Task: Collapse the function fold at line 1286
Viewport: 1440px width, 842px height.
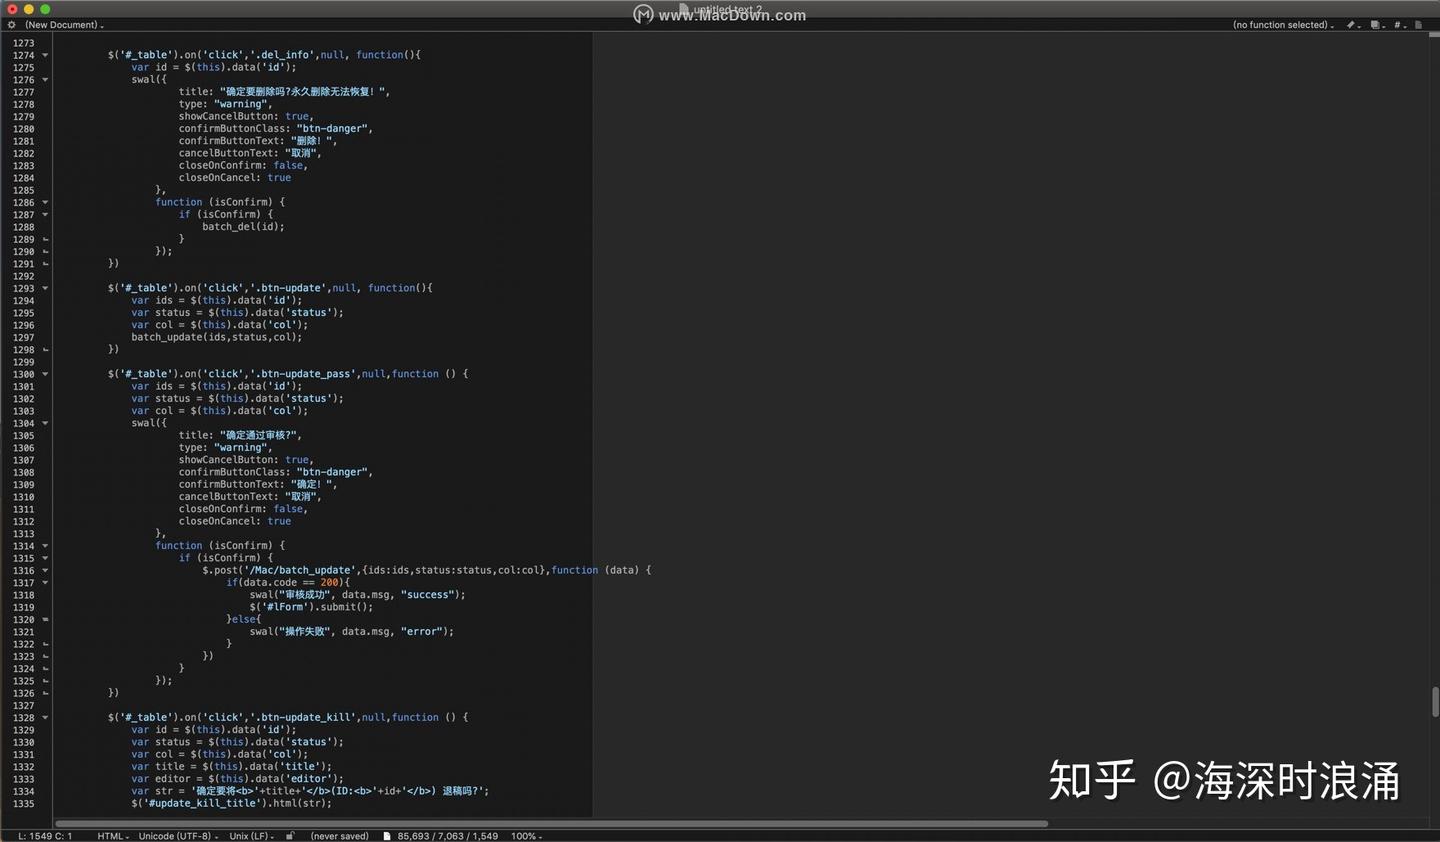Action: 45,202
